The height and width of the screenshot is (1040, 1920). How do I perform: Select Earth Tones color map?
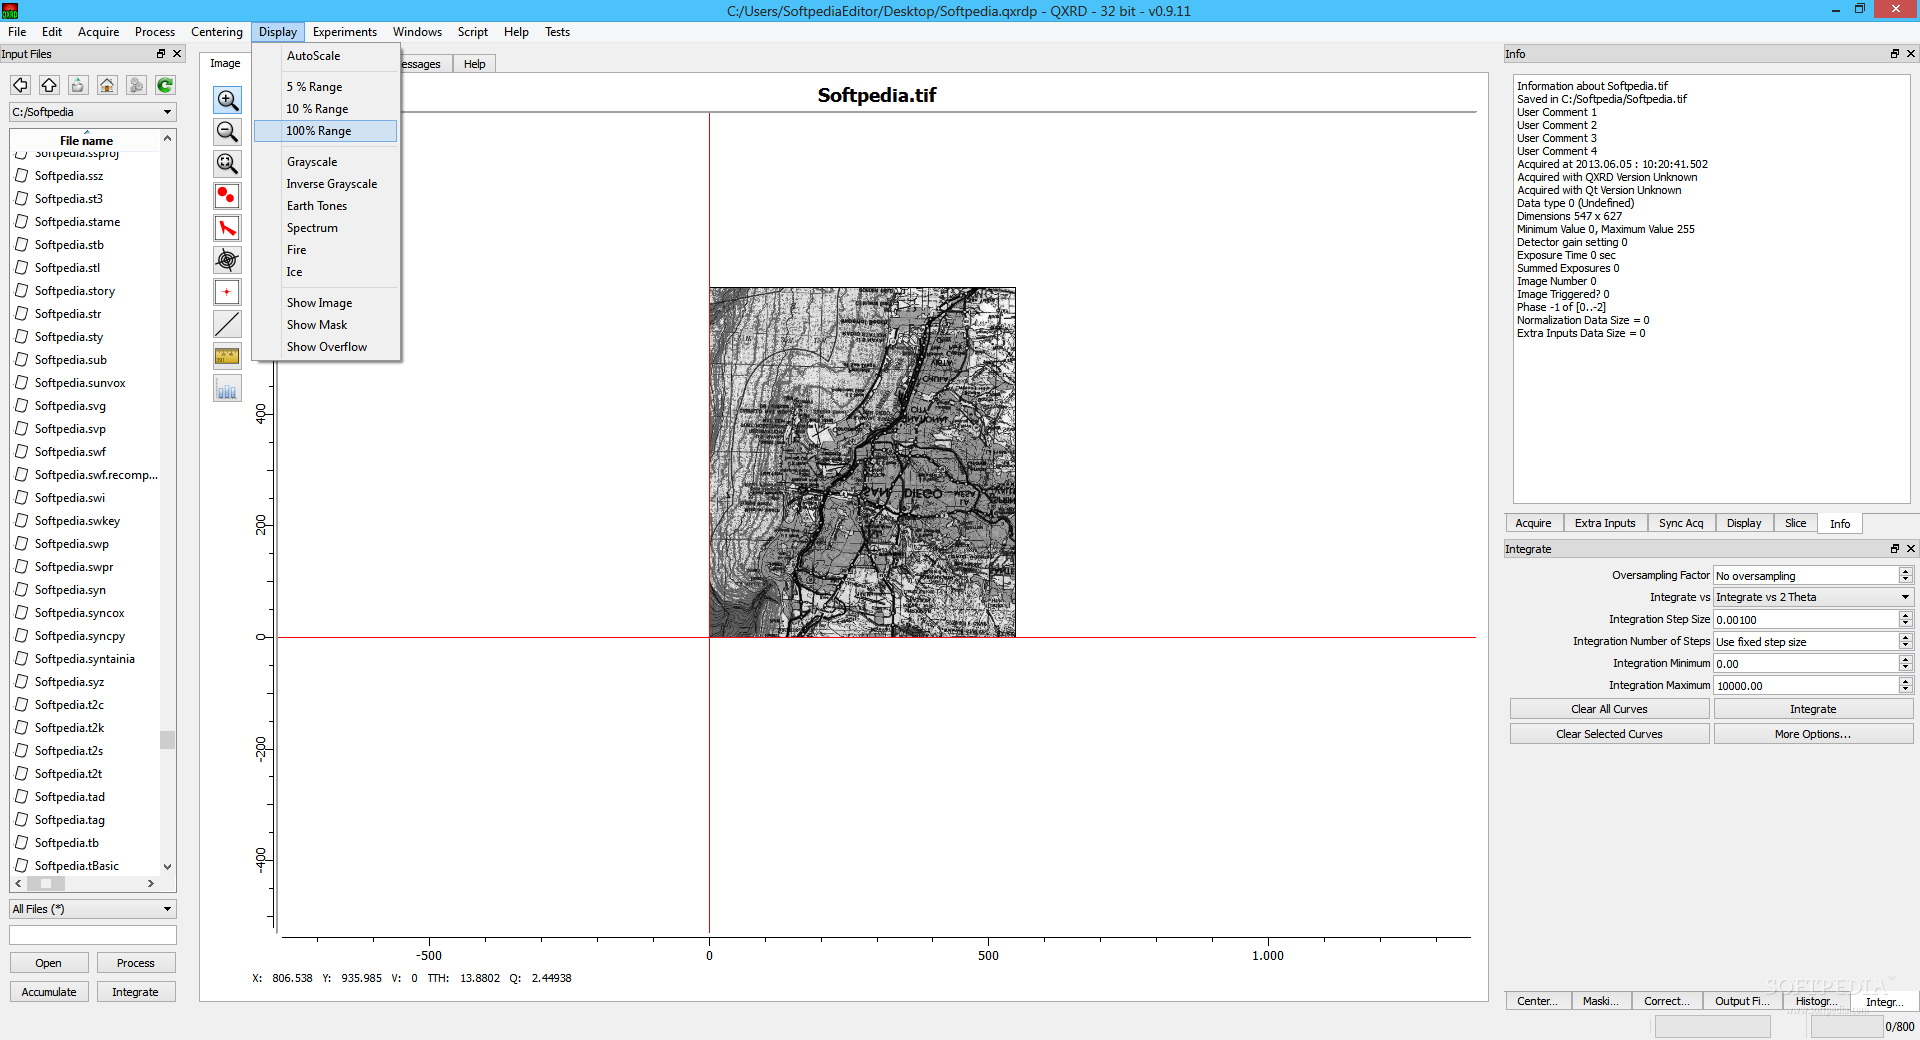(x=326, y=206)
